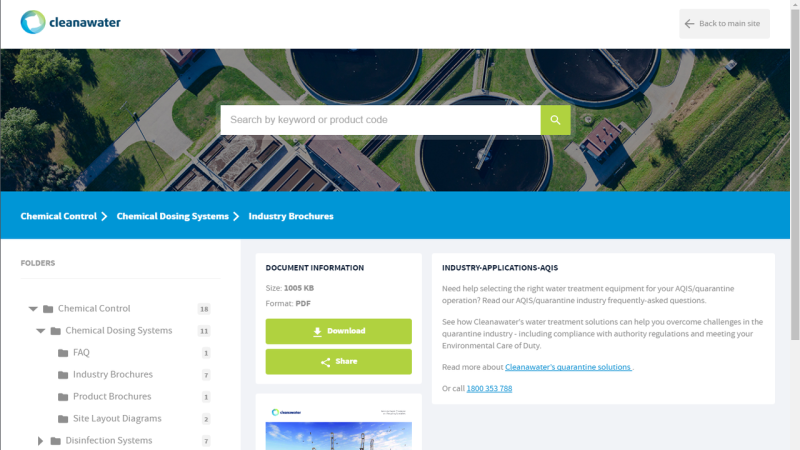Collapse the Chemical Control tree node
The image size is (800, 450).
33,309
